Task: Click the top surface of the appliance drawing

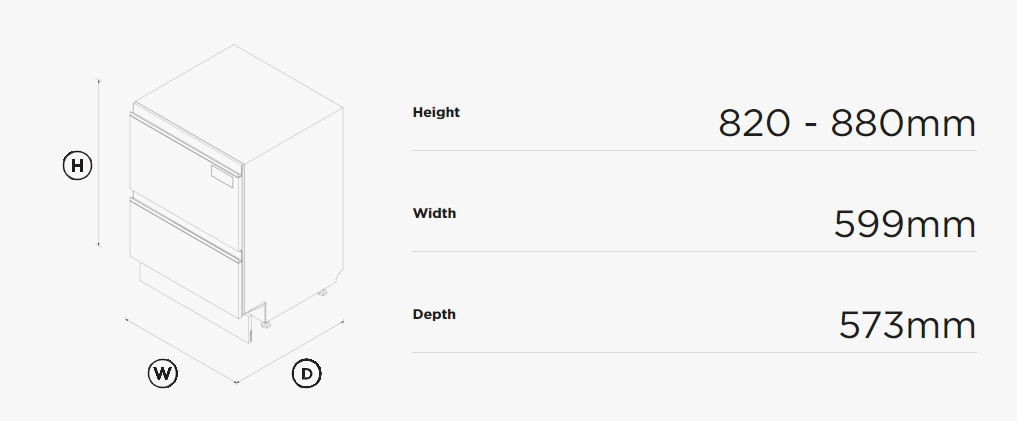Action: click(239, 102)
